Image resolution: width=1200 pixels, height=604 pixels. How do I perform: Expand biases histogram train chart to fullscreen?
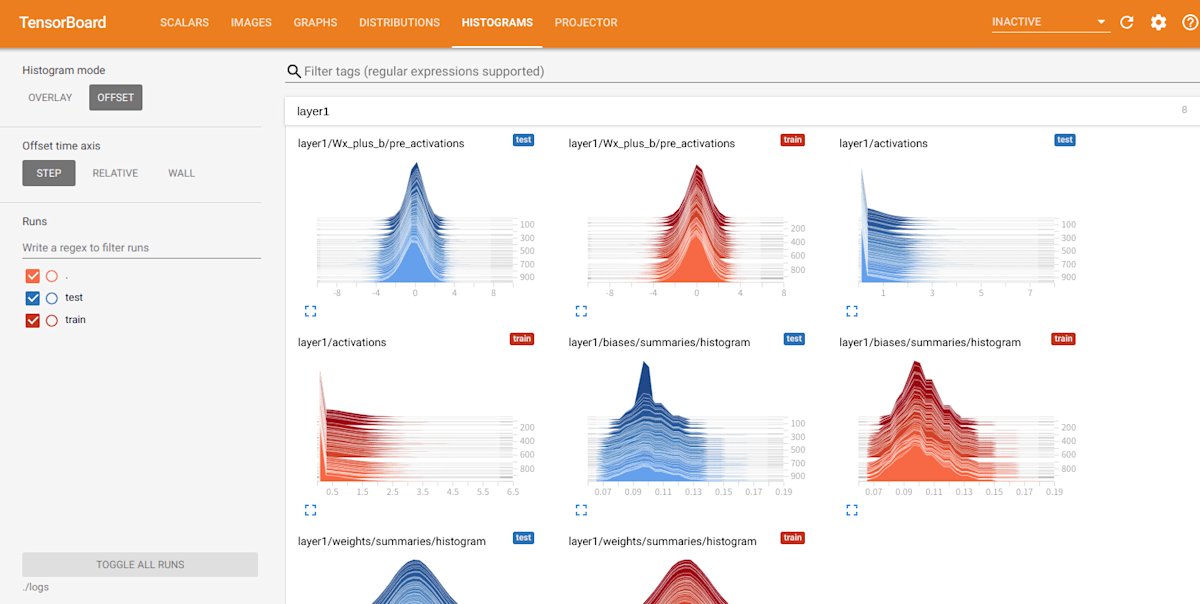(x=852, y=510)
